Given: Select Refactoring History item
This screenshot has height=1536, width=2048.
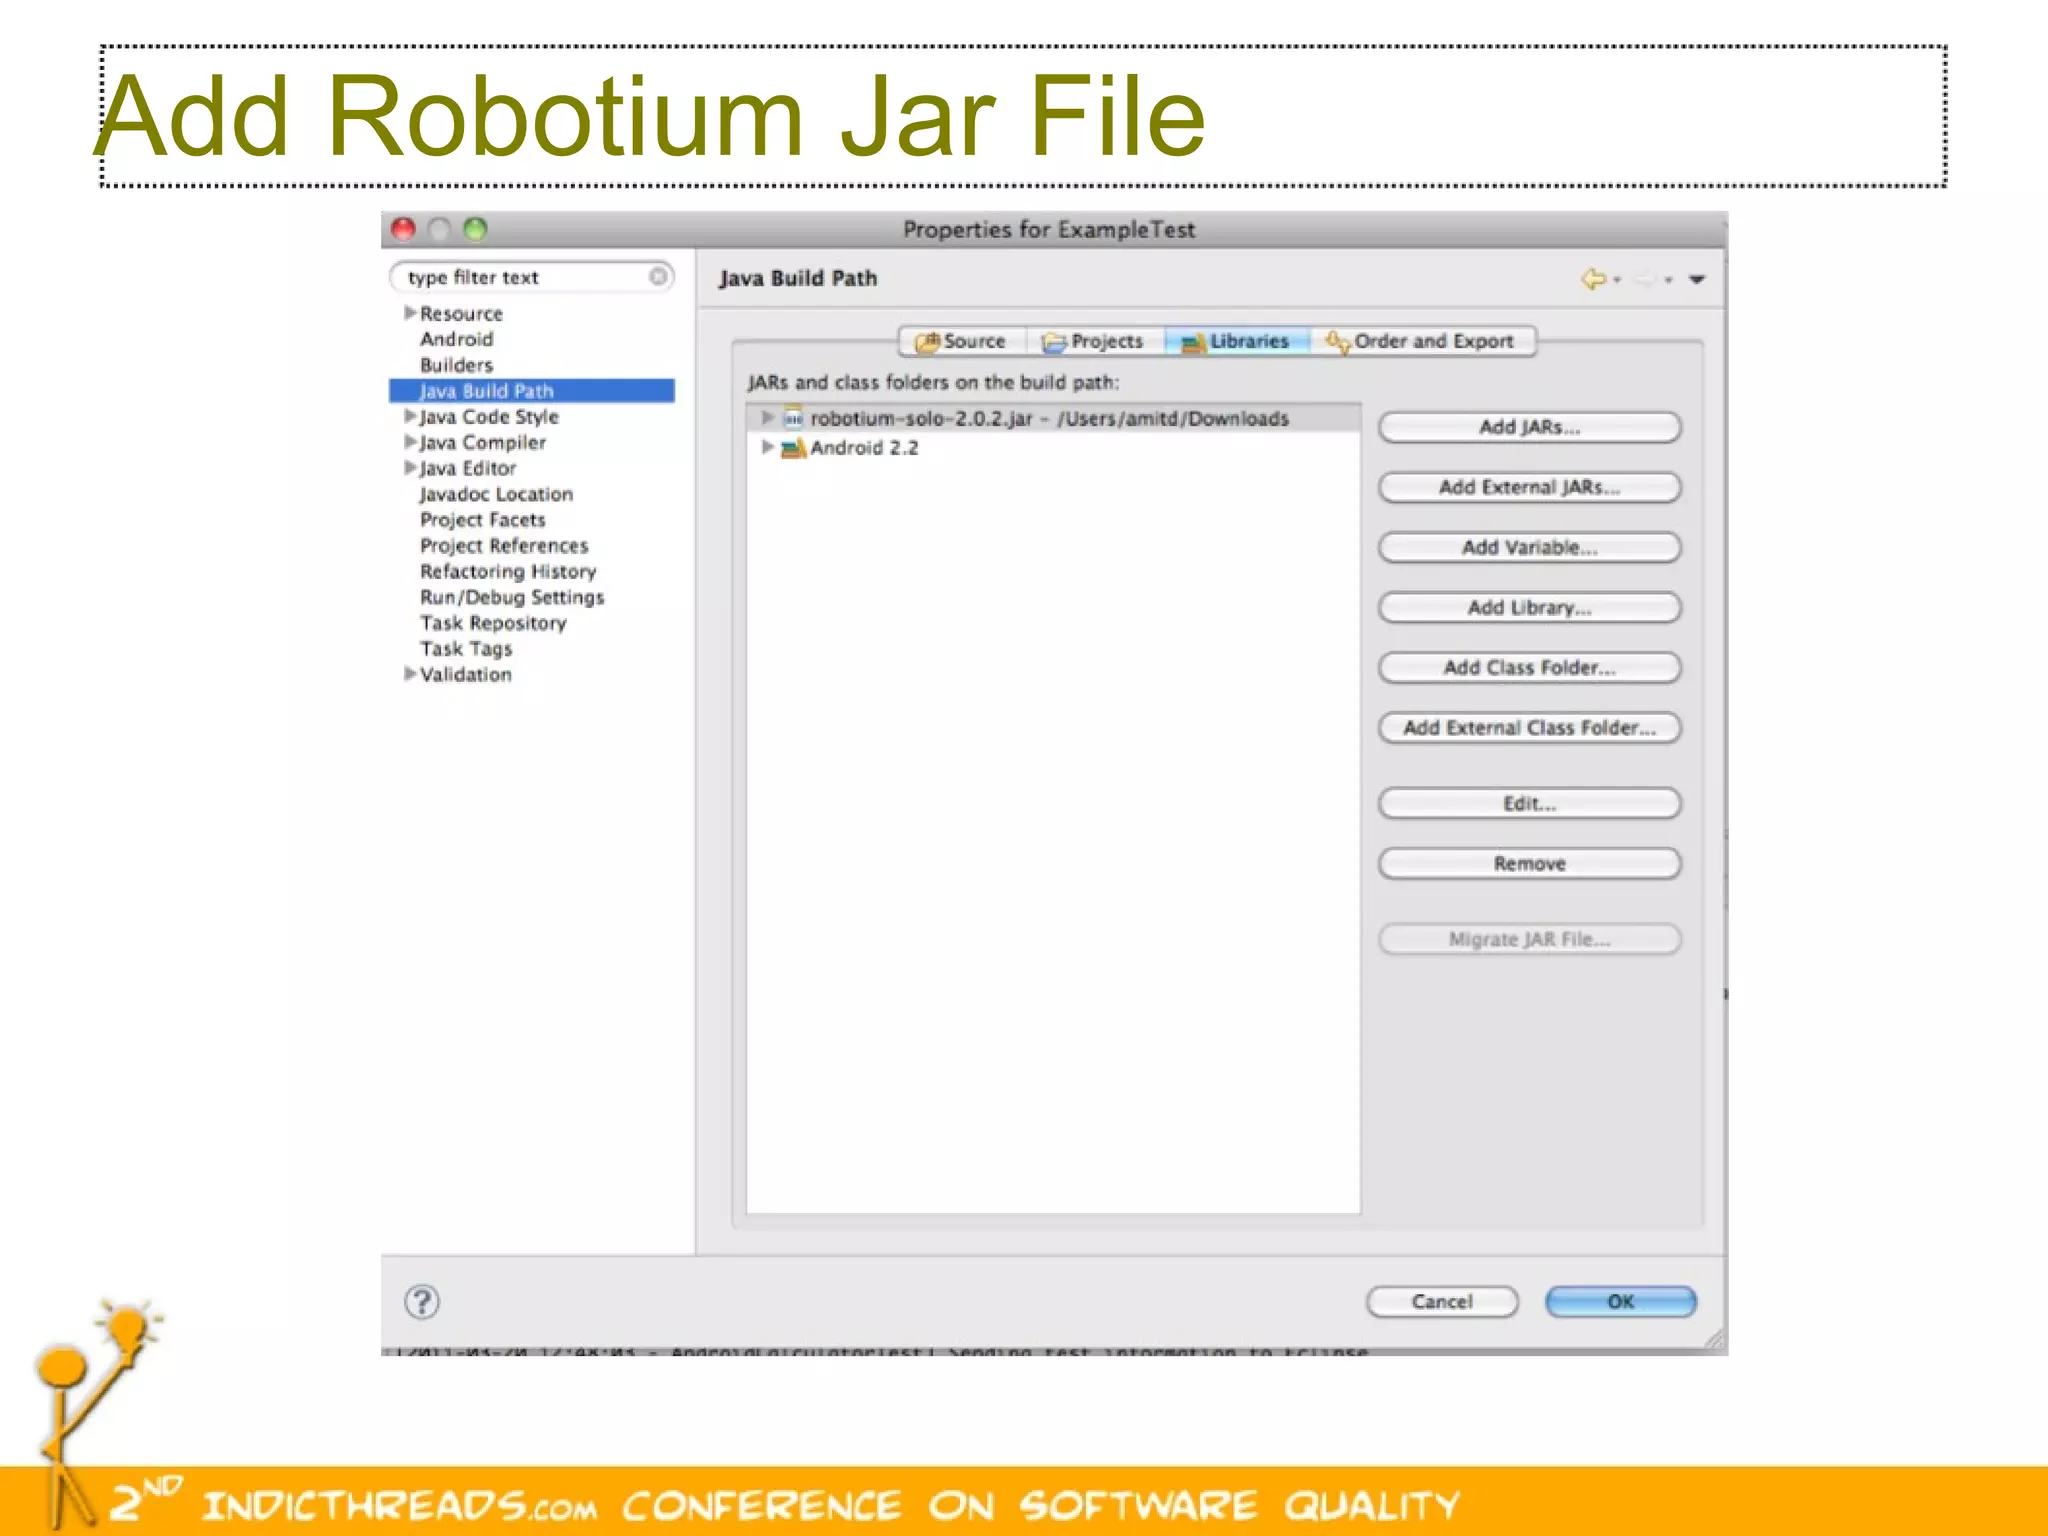Looking at the screenshot, I should (508, 572).
